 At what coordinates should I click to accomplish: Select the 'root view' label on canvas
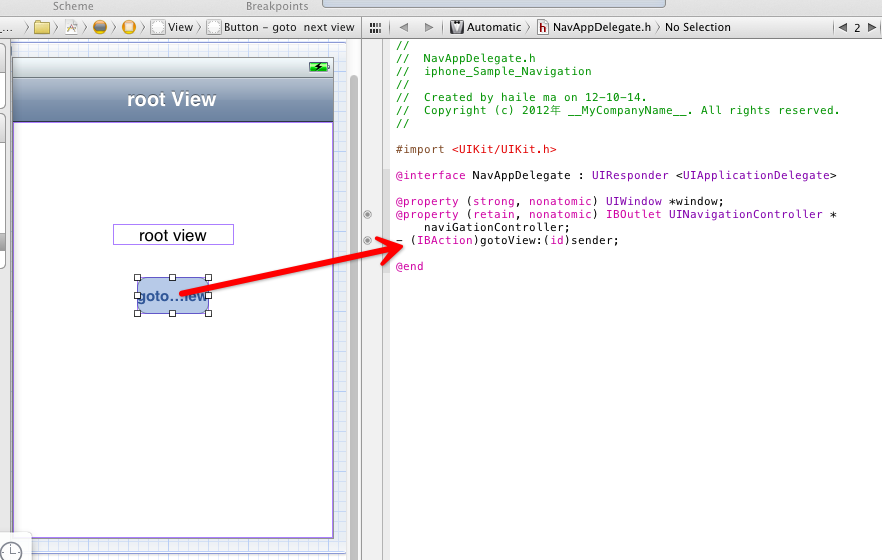click(x=173, y=235)
